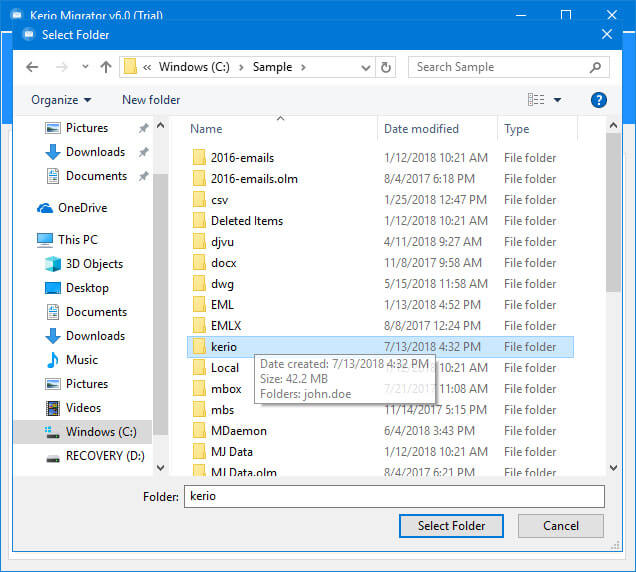Select pinned Downloads in Quick access

pos(95,152)
